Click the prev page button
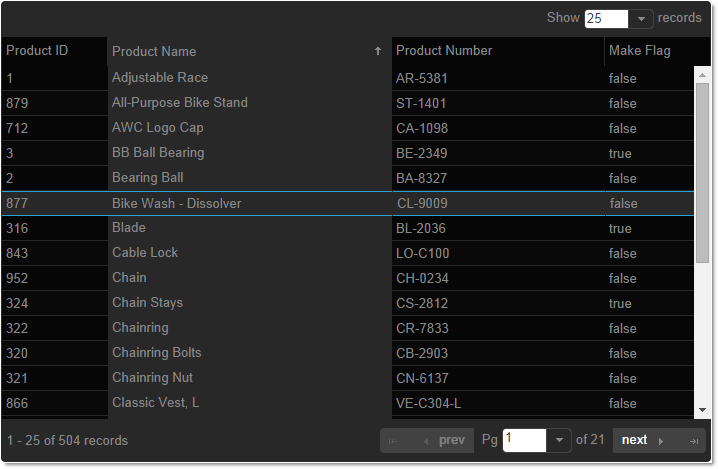Viewport: 718px width, 469px height. (x=444, y=441)
